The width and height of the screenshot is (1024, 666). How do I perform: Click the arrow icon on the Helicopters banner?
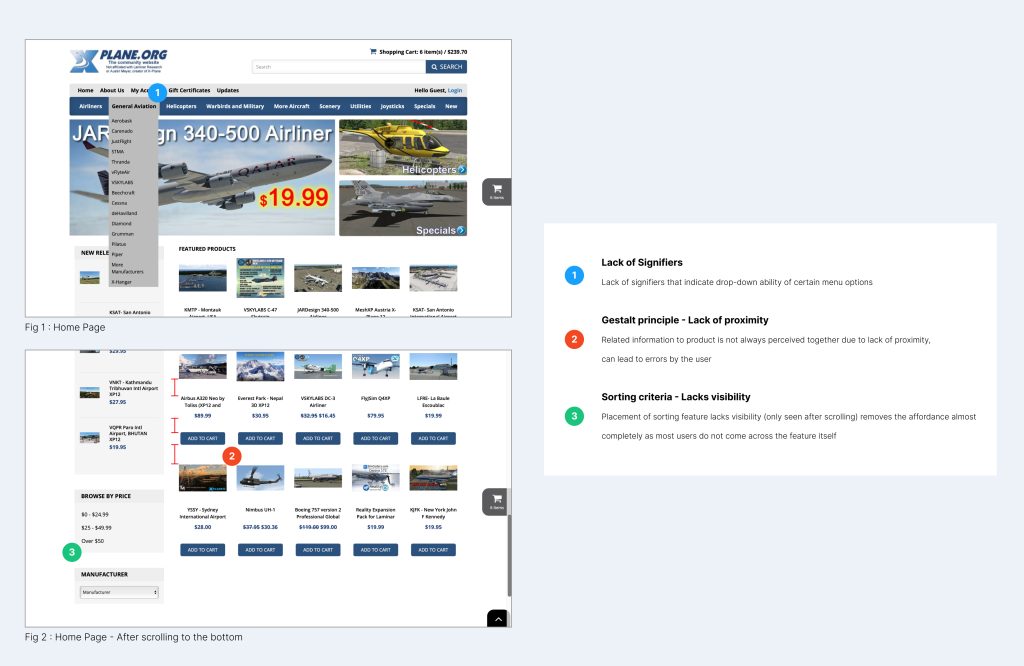click(462, 170)
